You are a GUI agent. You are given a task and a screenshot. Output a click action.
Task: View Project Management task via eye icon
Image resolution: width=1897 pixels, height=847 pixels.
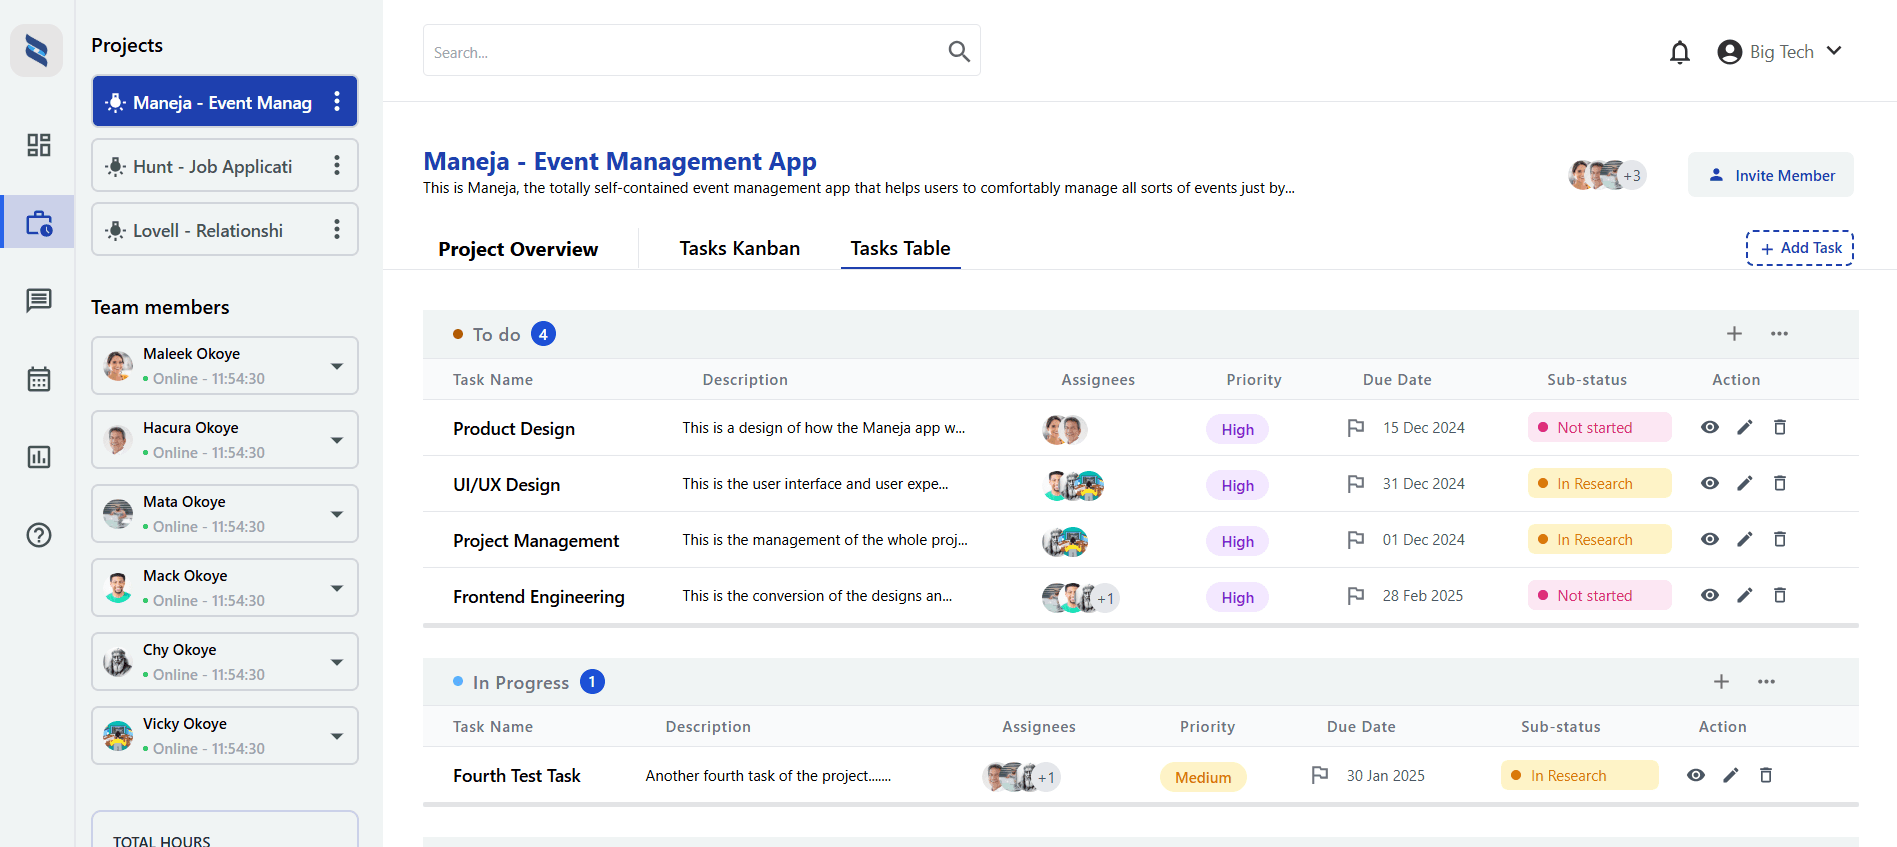click(x=1709, y=540)
